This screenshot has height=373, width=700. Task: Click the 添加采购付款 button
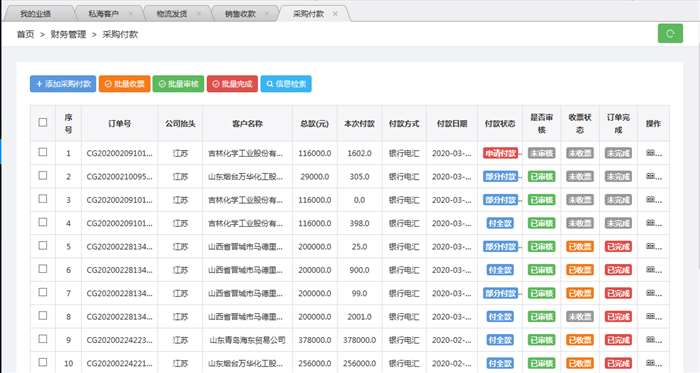pos(63,84)
